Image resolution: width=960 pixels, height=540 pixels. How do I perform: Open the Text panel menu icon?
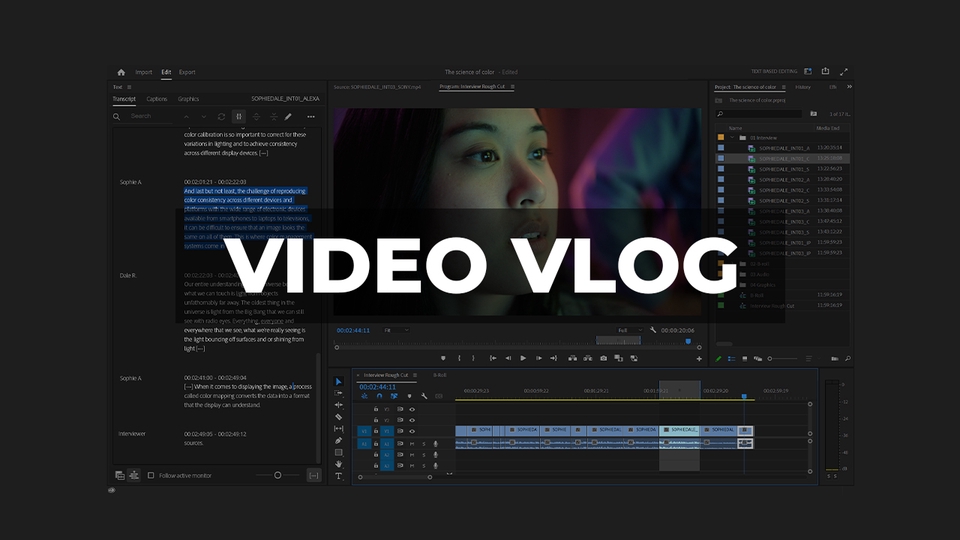coord(129,87)
